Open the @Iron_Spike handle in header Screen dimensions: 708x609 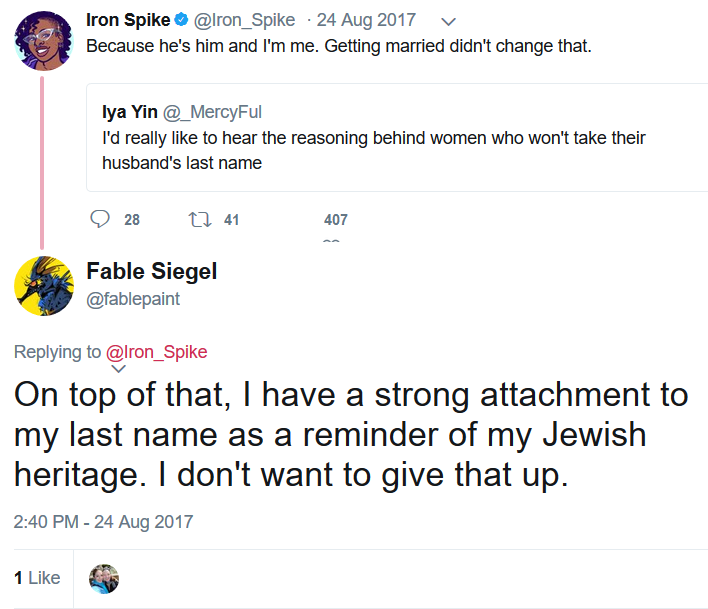(244, 20)
